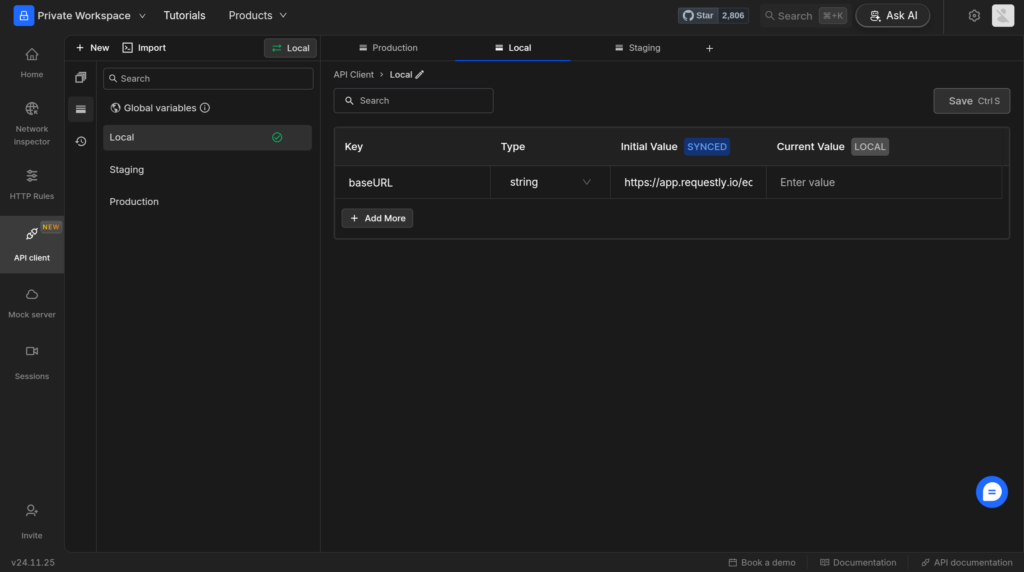Click the New button

click(92, 48)
